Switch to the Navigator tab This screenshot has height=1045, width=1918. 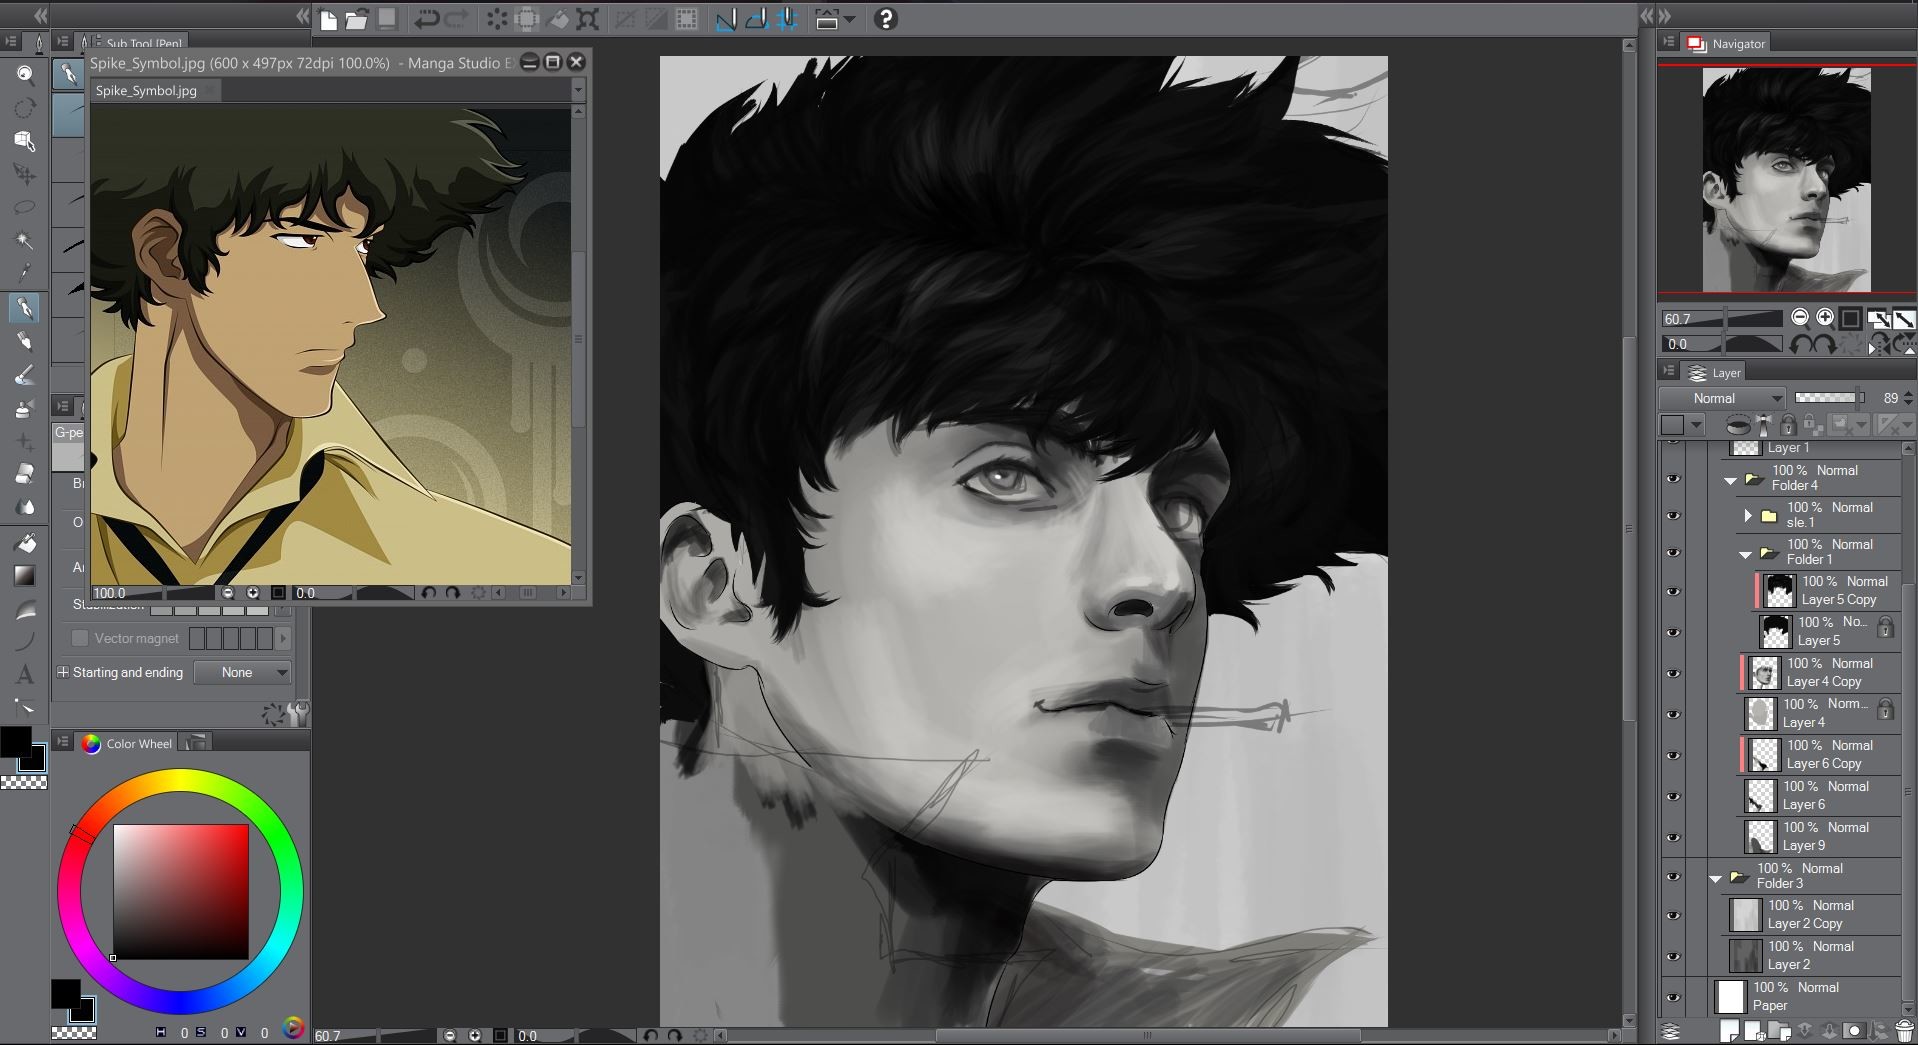click(1727, 43)
